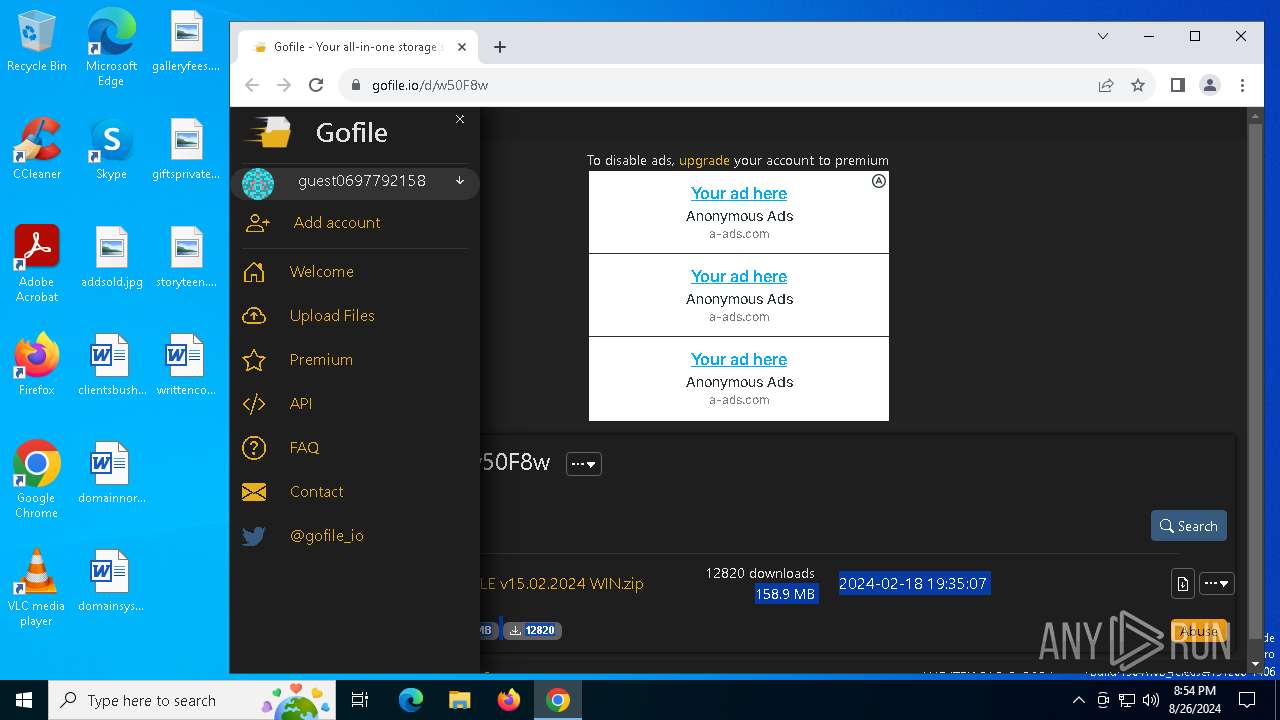Click the Abuse button
This screenshot has height=720, width=1280.
pos(1199,631)
